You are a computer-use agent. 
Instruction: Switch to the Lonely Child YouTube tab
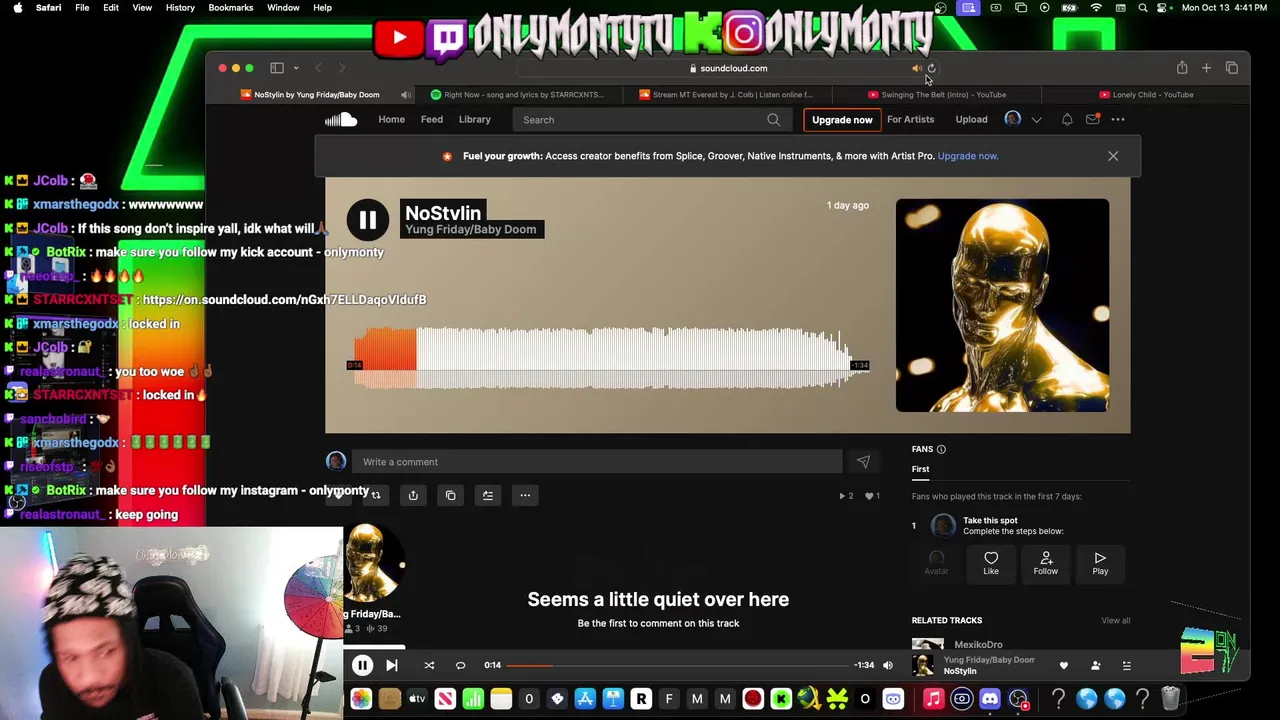[1146, 95]
